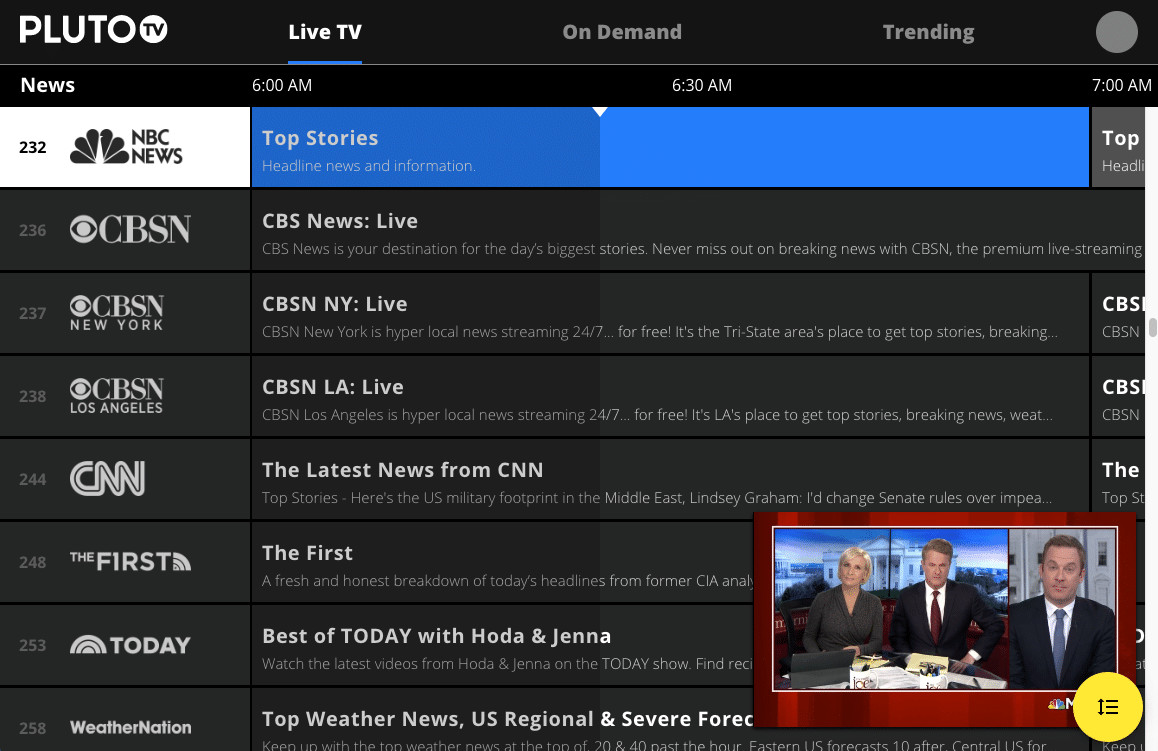1158x751 pixels.
Task: Click channel number 244
Action: (x=32, y=479)
